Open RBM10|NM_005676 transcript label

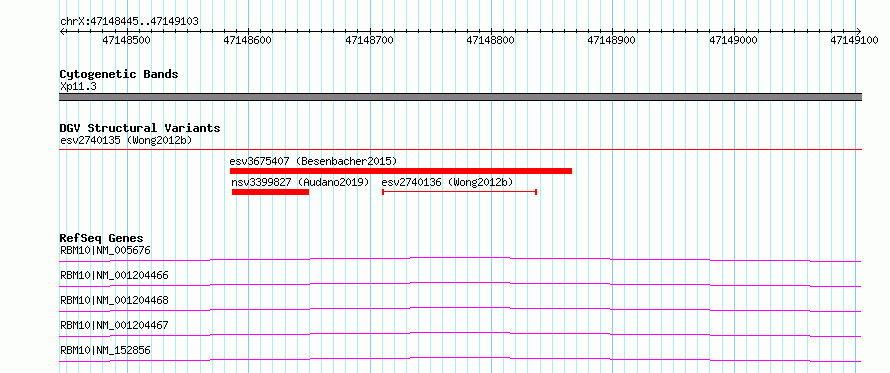pos(106,250)
